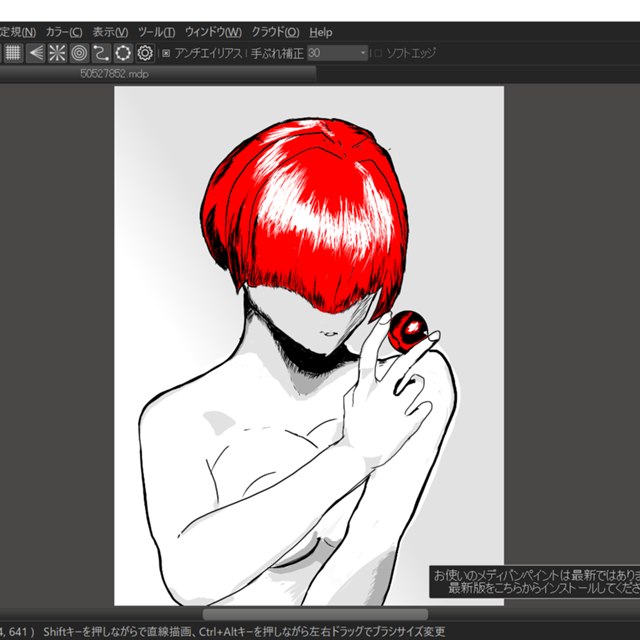Click the horizontal canvas scrollbar
This screenshot has width=640, height=640.
coord(315,614)
